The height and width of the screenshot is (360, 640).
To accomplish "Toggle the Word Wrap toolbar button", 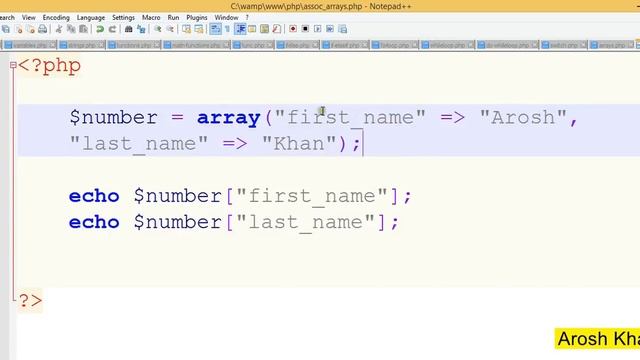I will point(215,29).
